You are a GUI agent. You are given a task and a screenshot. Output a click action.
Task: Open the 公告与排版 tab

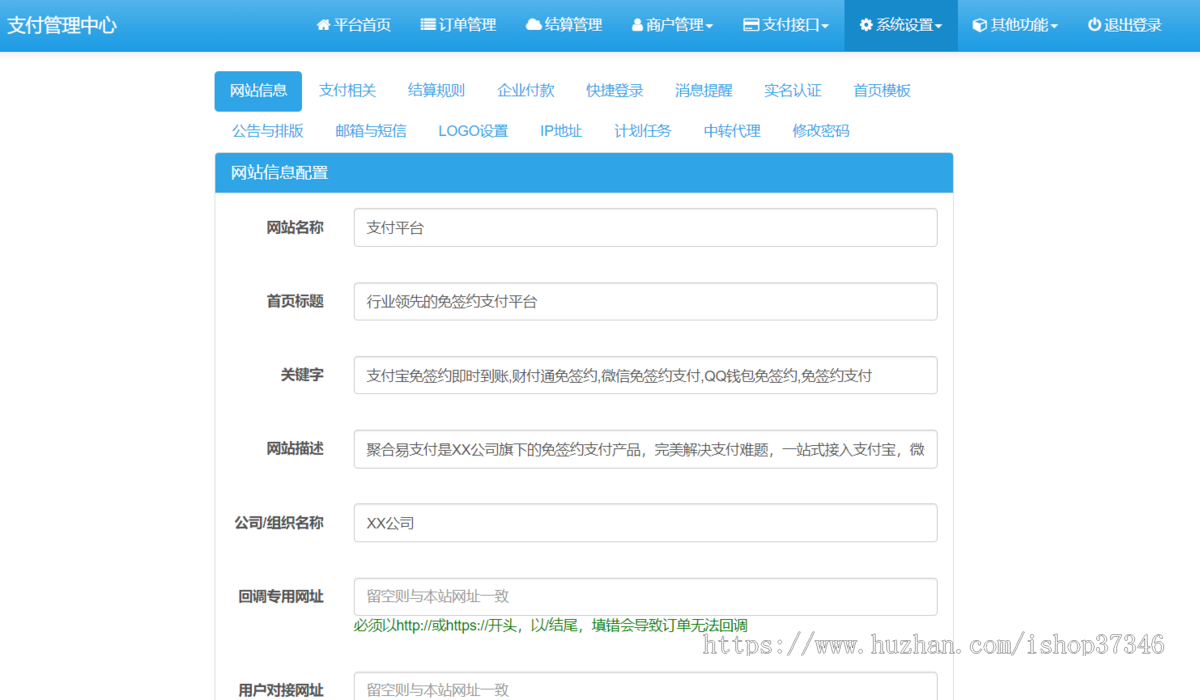(267, 131)
